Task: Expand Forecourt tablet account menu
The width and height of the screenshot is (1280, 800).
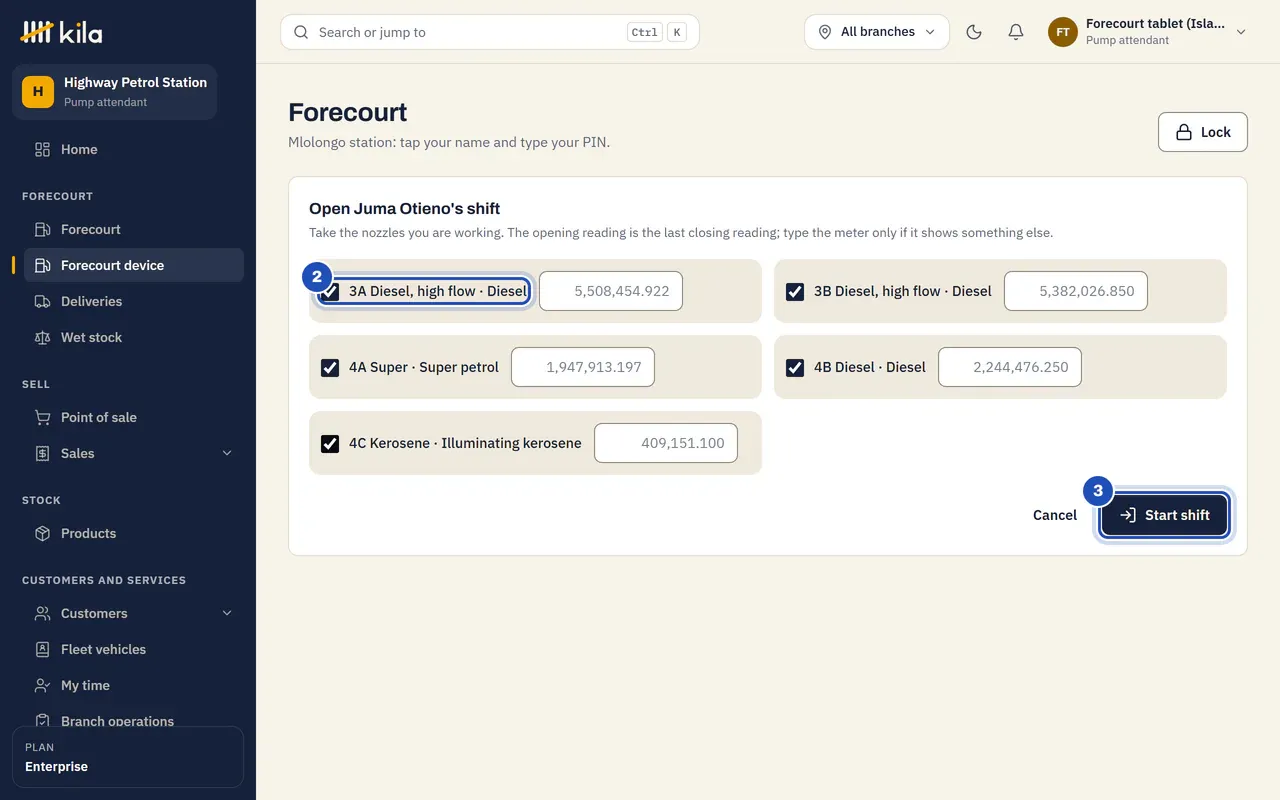Action: [1148, 32]
